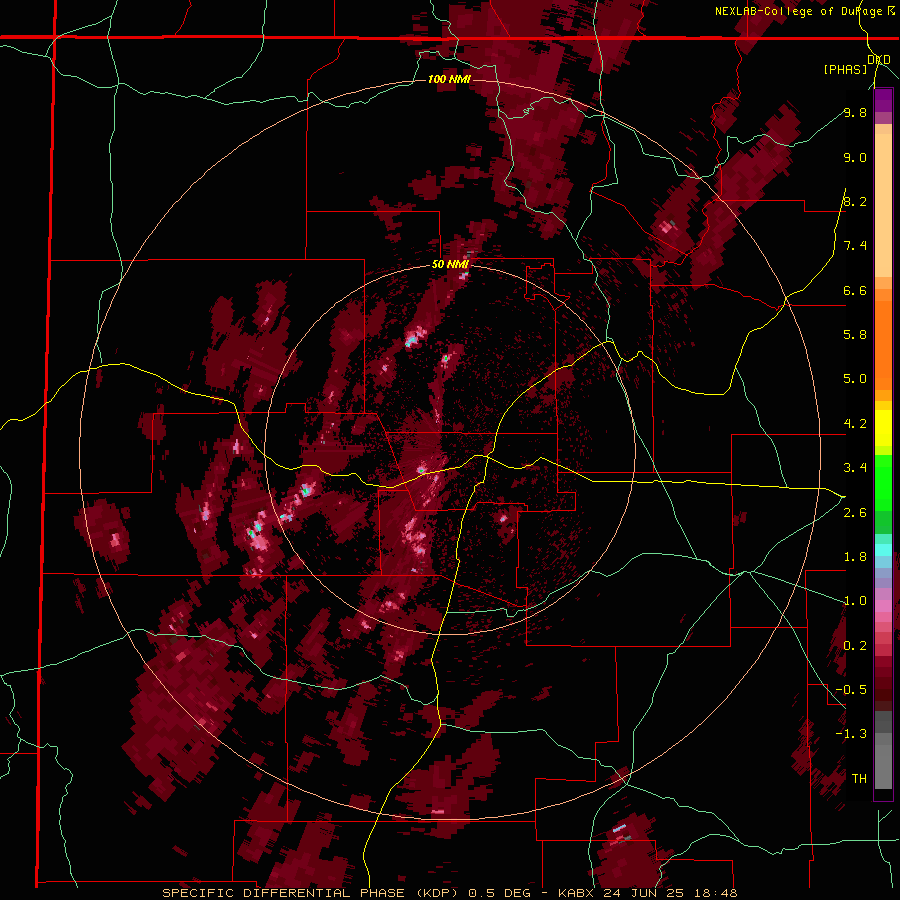Click the 7.4 value on color scale
This screenshot has width=900, height=900.
click(x=855, y=246)
